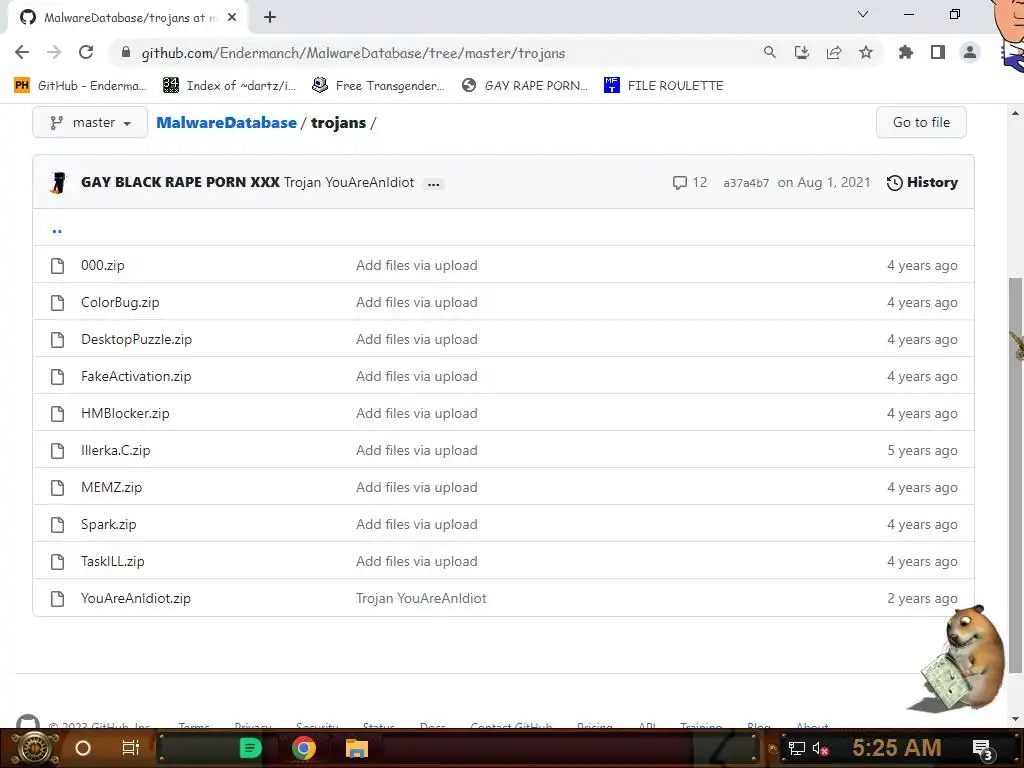The width and height of the screenshot is (1024, 768).
Task: Click Add files via upload for MEMZ.zip
Action: coord(417,487)
